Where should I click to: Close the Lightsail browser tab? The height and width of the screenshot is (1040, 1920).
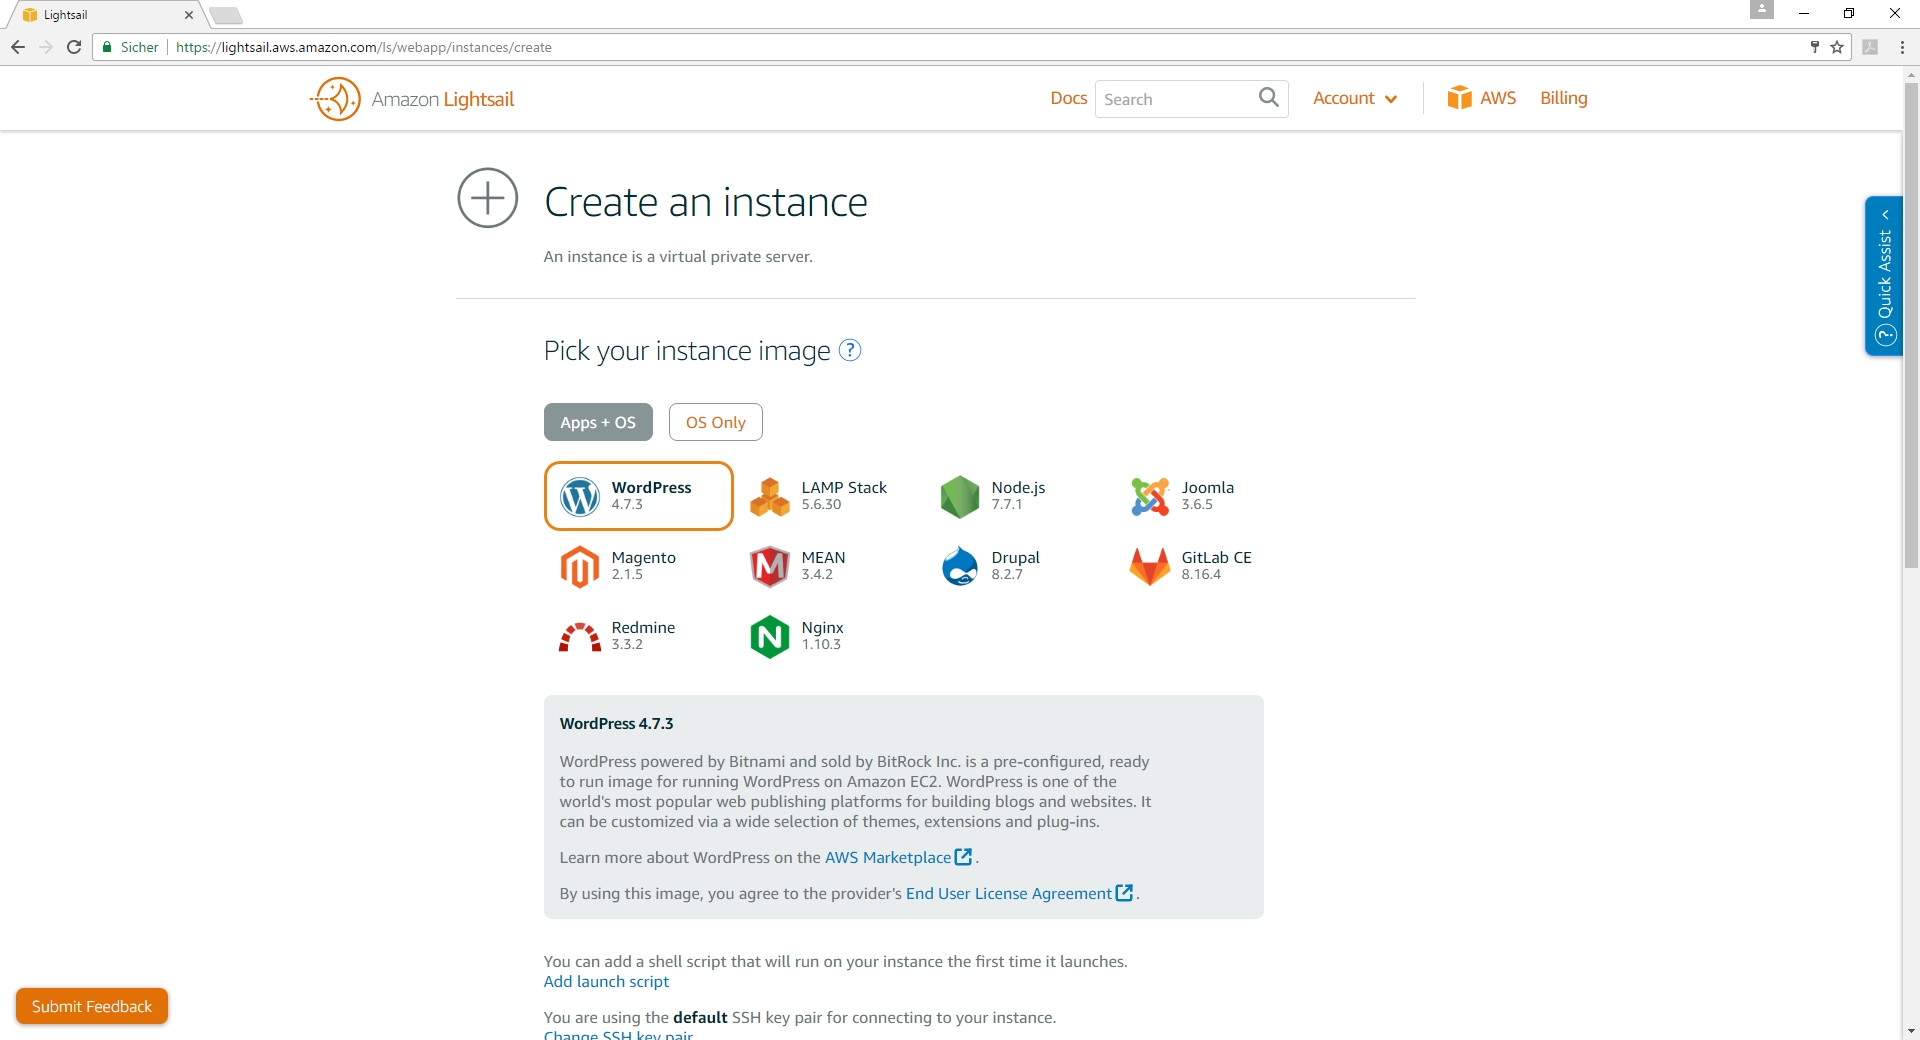[189, 15]
